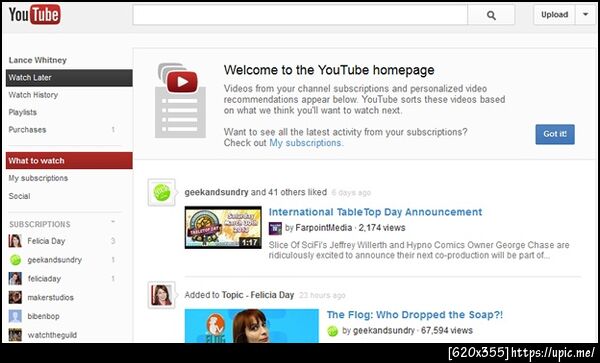Screen dimensions: 600x363
Task: Click the Upload button
Action: [x=554, y=15]
